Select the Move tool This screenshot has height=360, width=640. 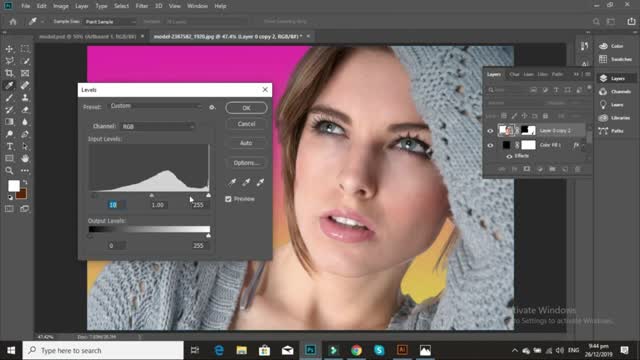(x=9, y=49)
